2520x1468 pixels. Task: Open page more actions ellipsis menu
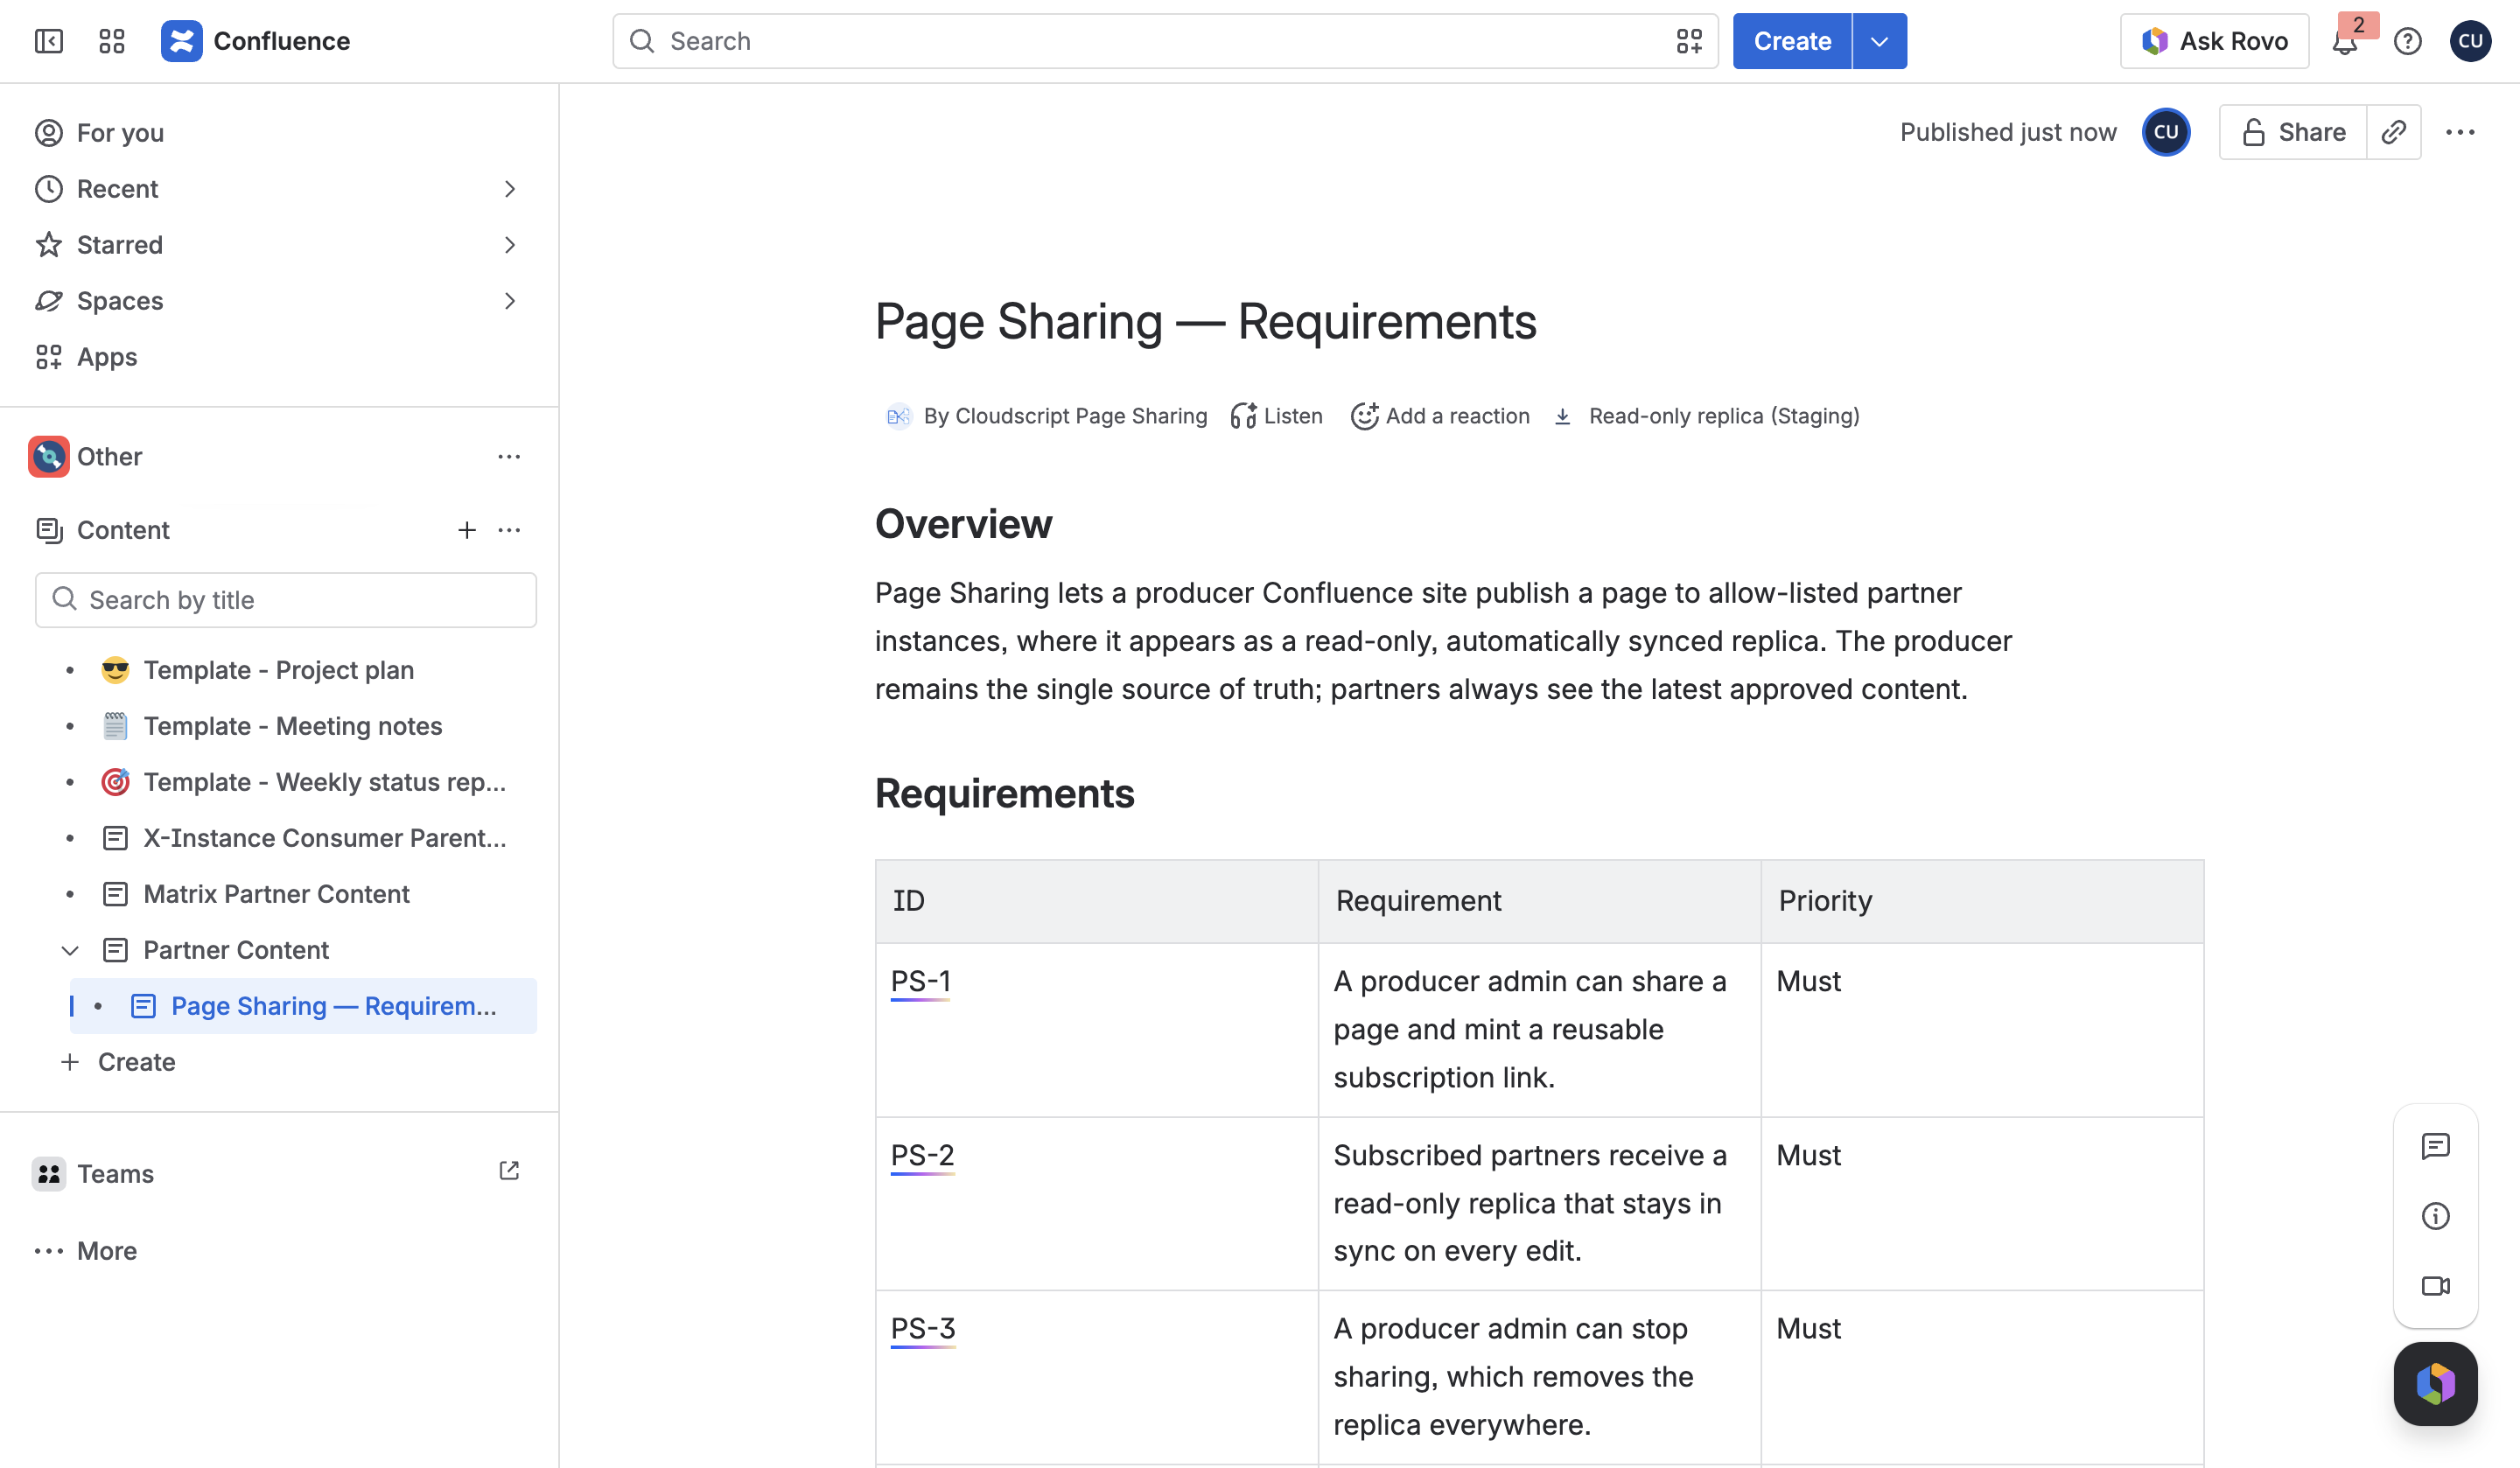(2460, 132)
